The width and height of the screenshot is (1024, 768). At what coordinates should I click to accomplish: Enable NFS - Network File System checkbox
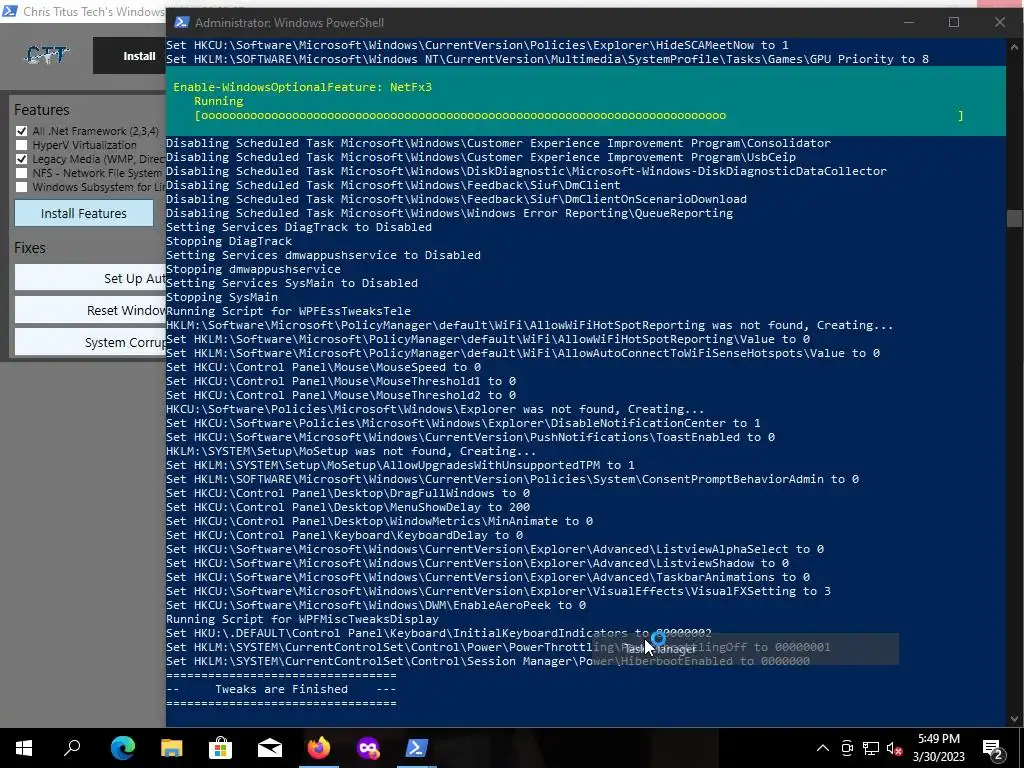click(22, 173)
